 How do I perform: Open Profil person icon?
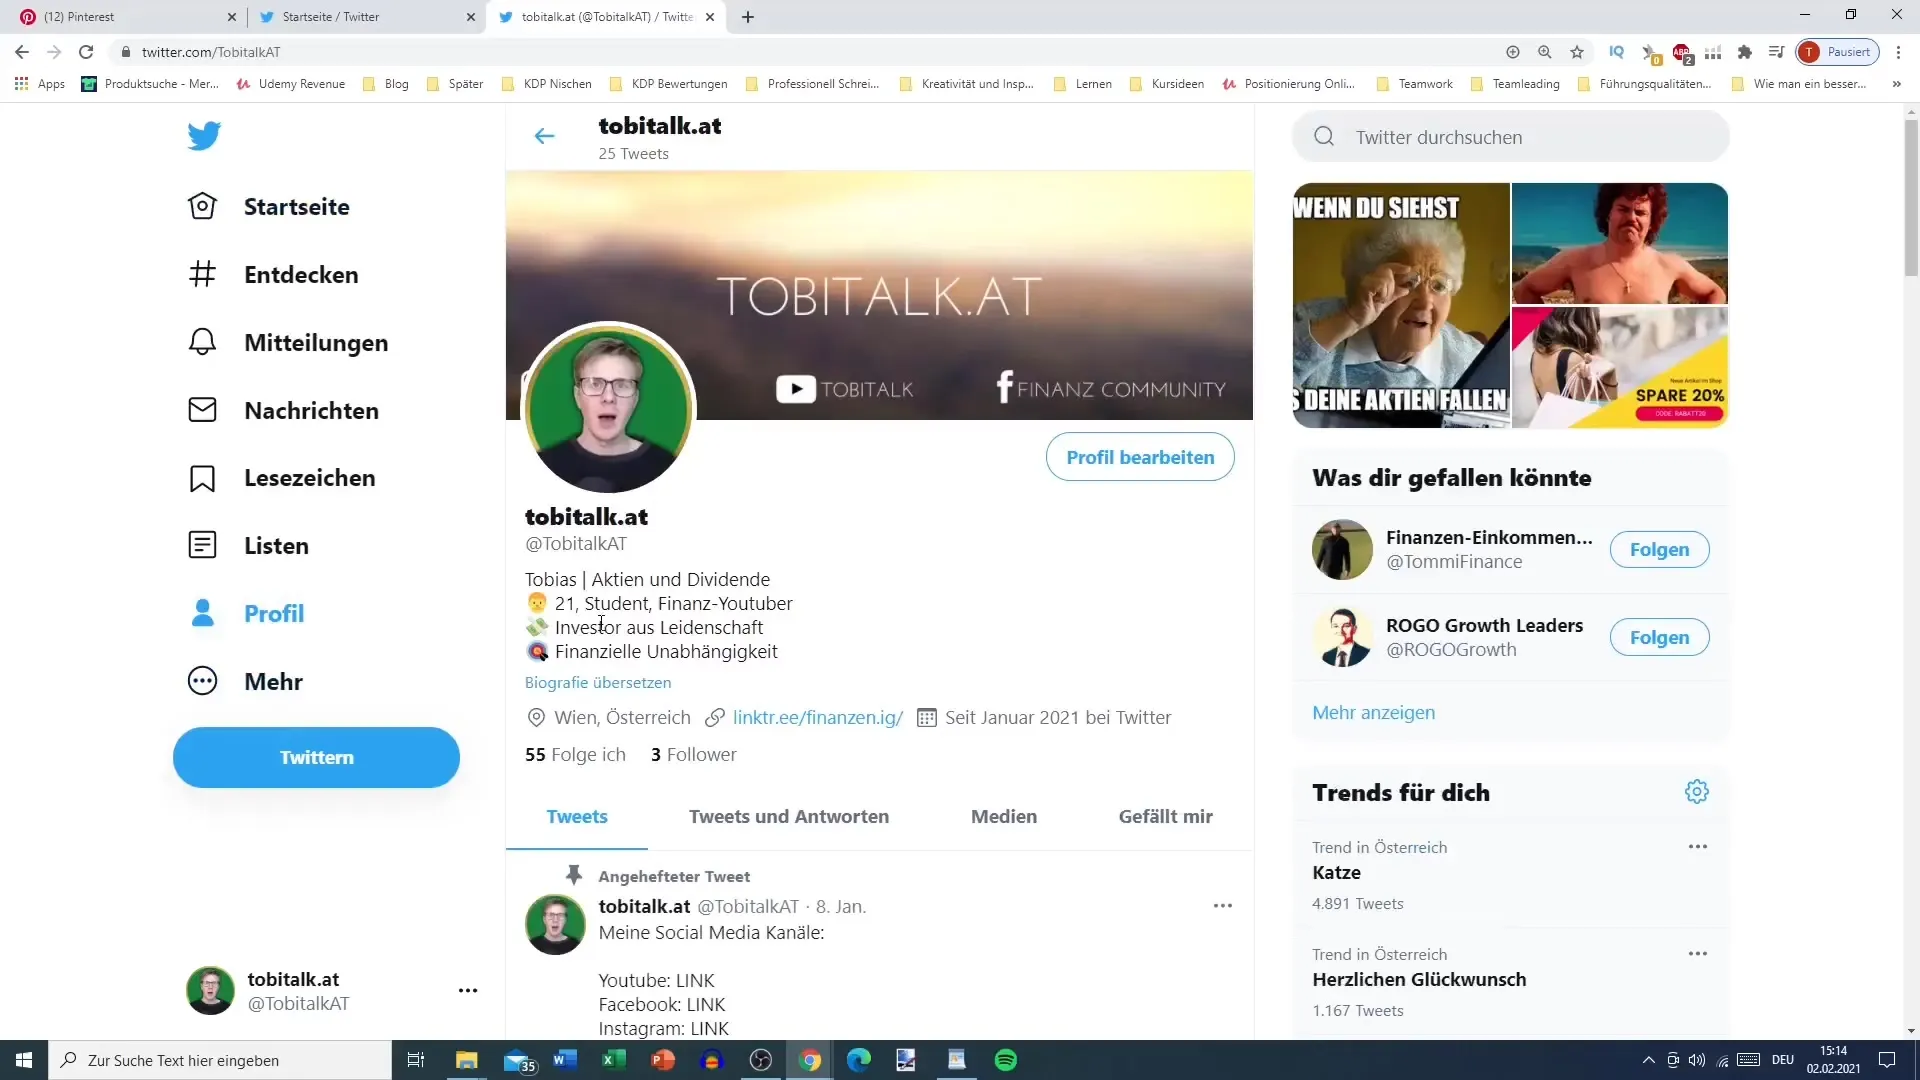tap(202, 613)
